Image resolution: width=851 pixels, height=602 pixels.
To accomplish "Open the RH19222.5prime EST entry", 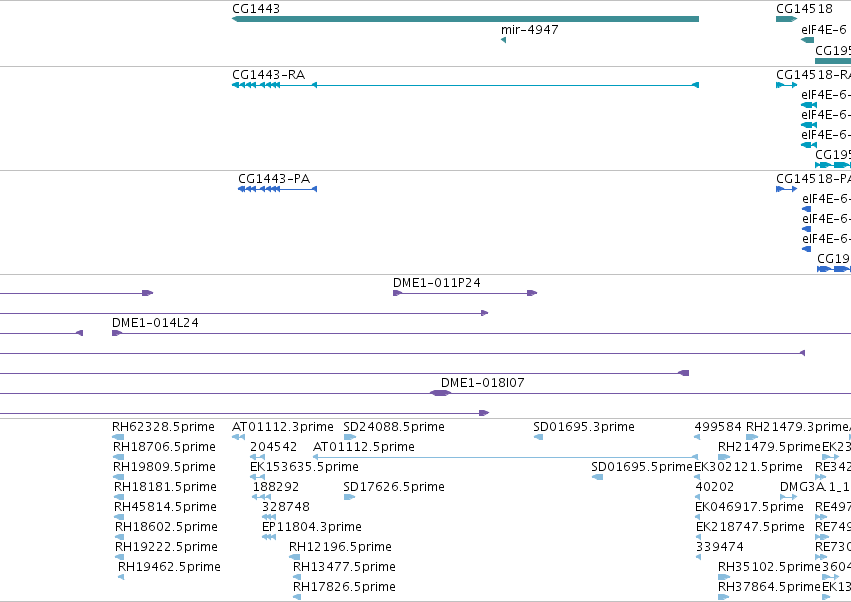I will [166, 547].
